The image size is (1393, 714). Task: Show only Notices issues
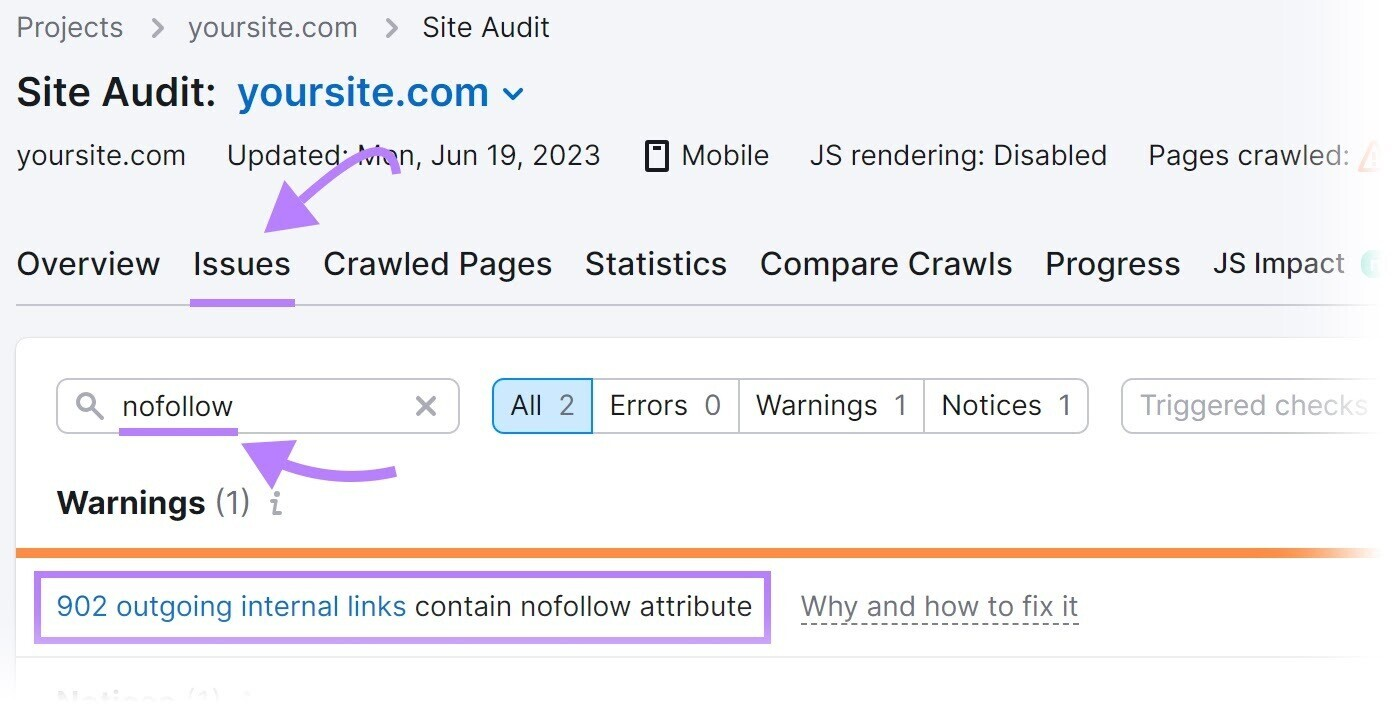click(1005, 405)
